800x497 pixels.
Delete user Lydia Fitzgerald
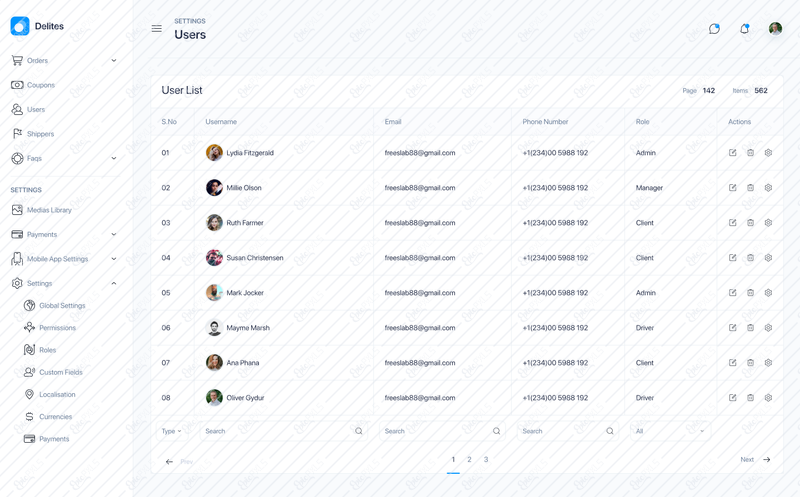pyautogui.click(x=751, y=153)
